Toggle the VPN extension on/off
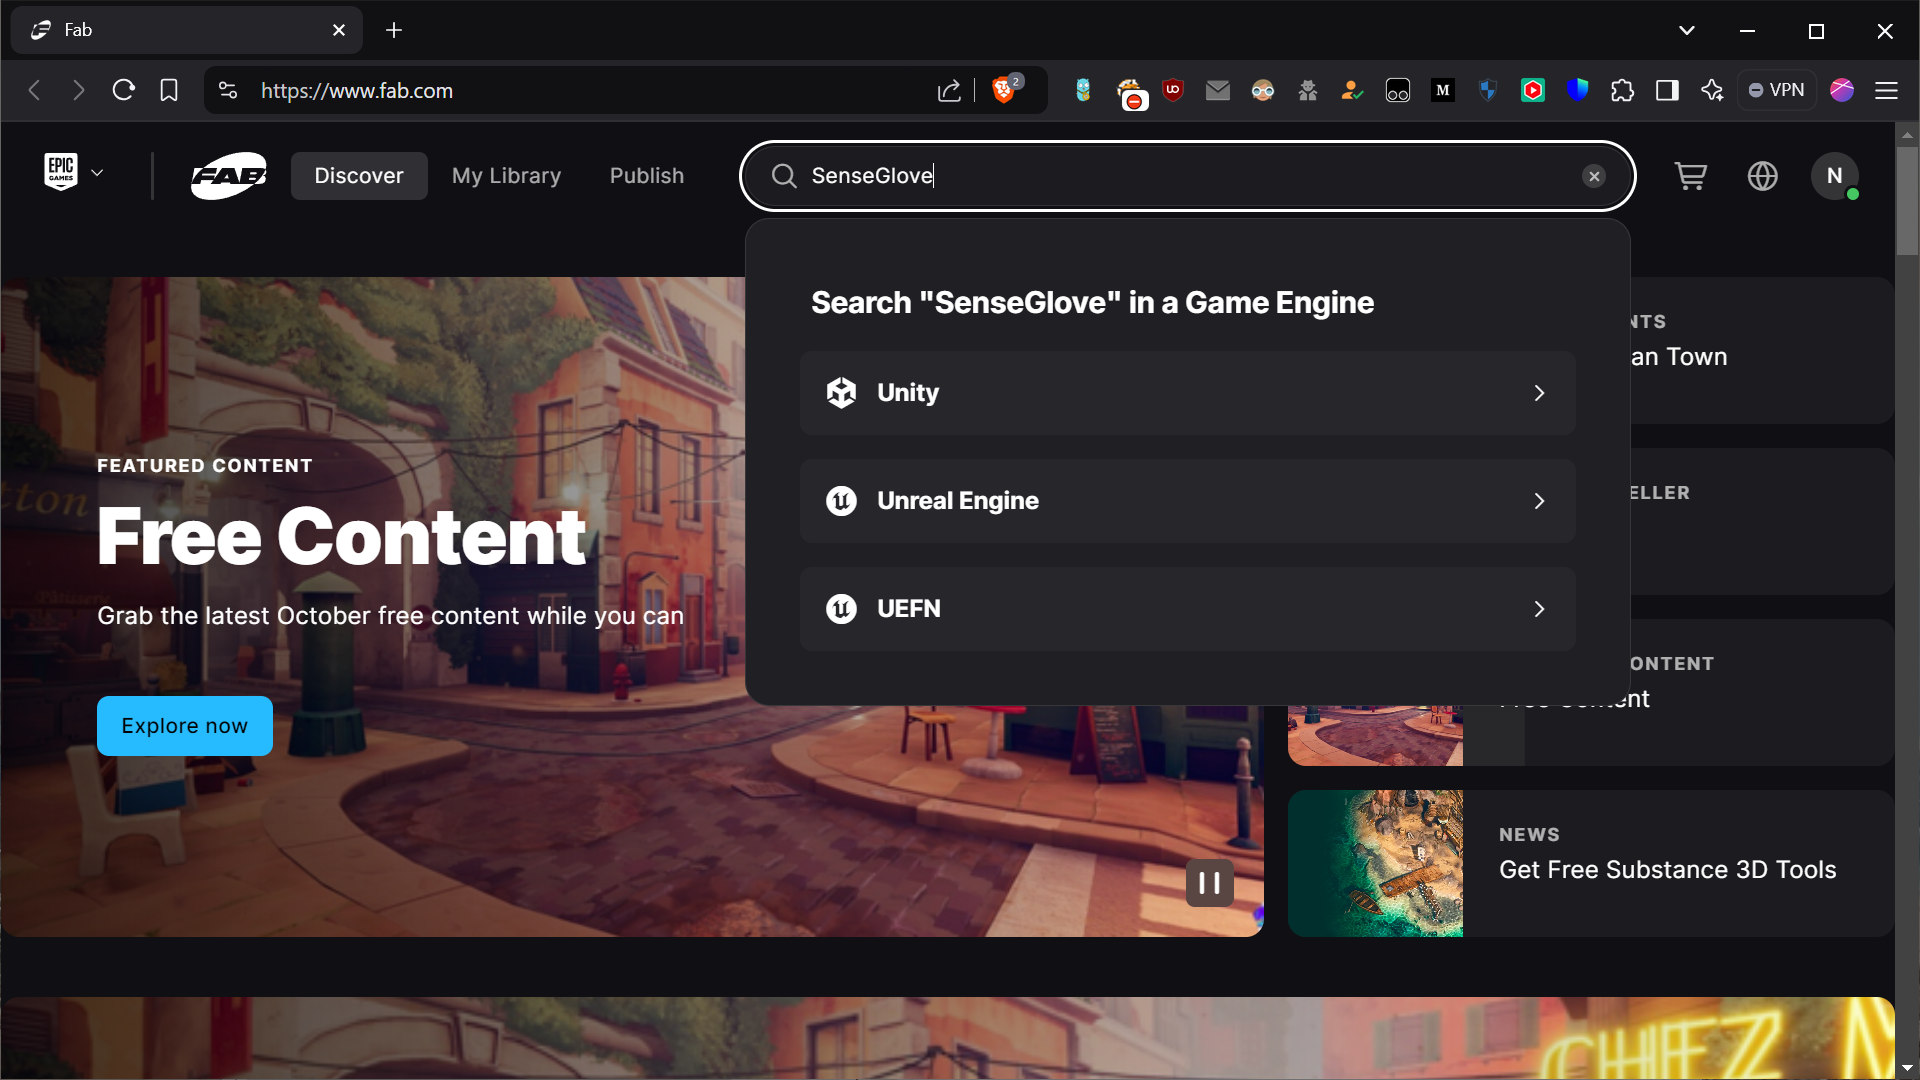Viewport: 1920px width, 1080px height. pyautogui.click(x=1779, y=90)
